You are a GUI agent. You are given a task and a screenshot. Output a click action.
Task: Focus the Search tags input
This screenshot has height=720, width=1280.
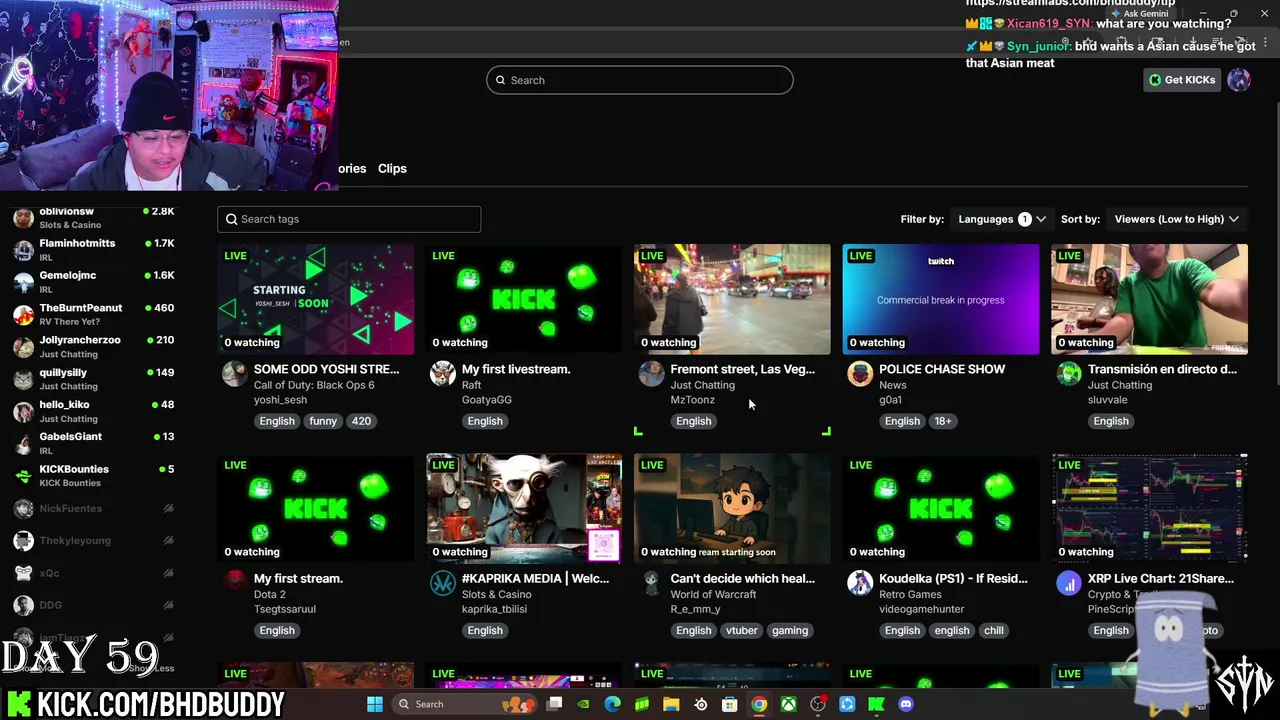(x=349, y=219)
